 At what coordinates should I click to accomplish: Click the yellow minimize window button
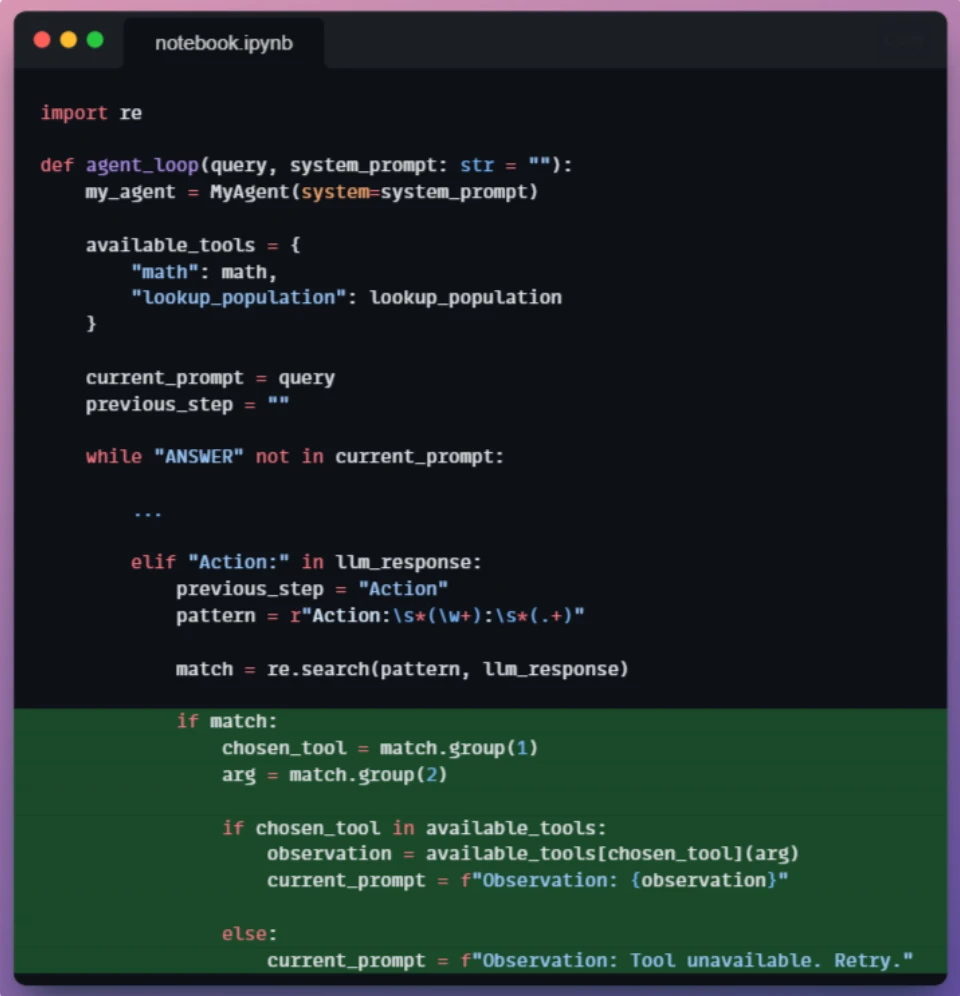pos(69,40)
